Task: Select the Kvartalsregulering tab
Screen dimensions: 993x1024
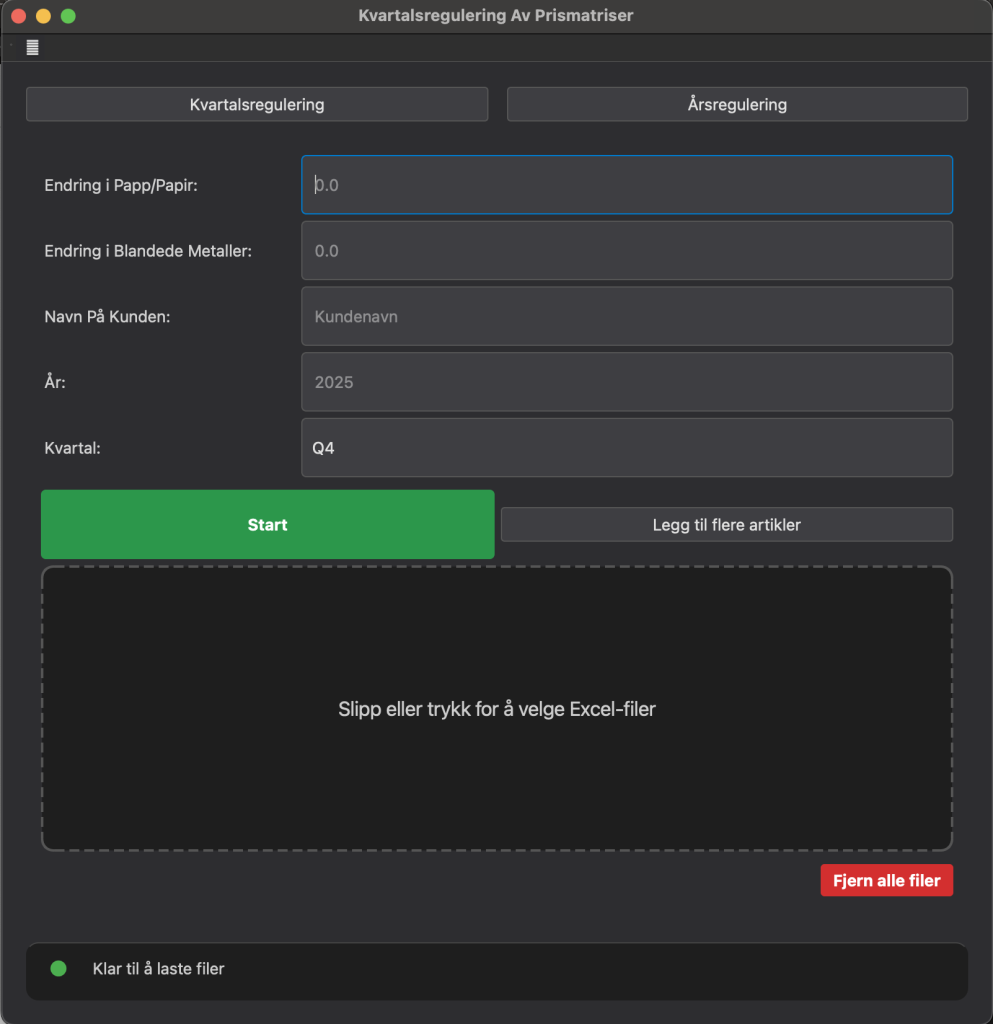Action: click(x=257, y=104)
